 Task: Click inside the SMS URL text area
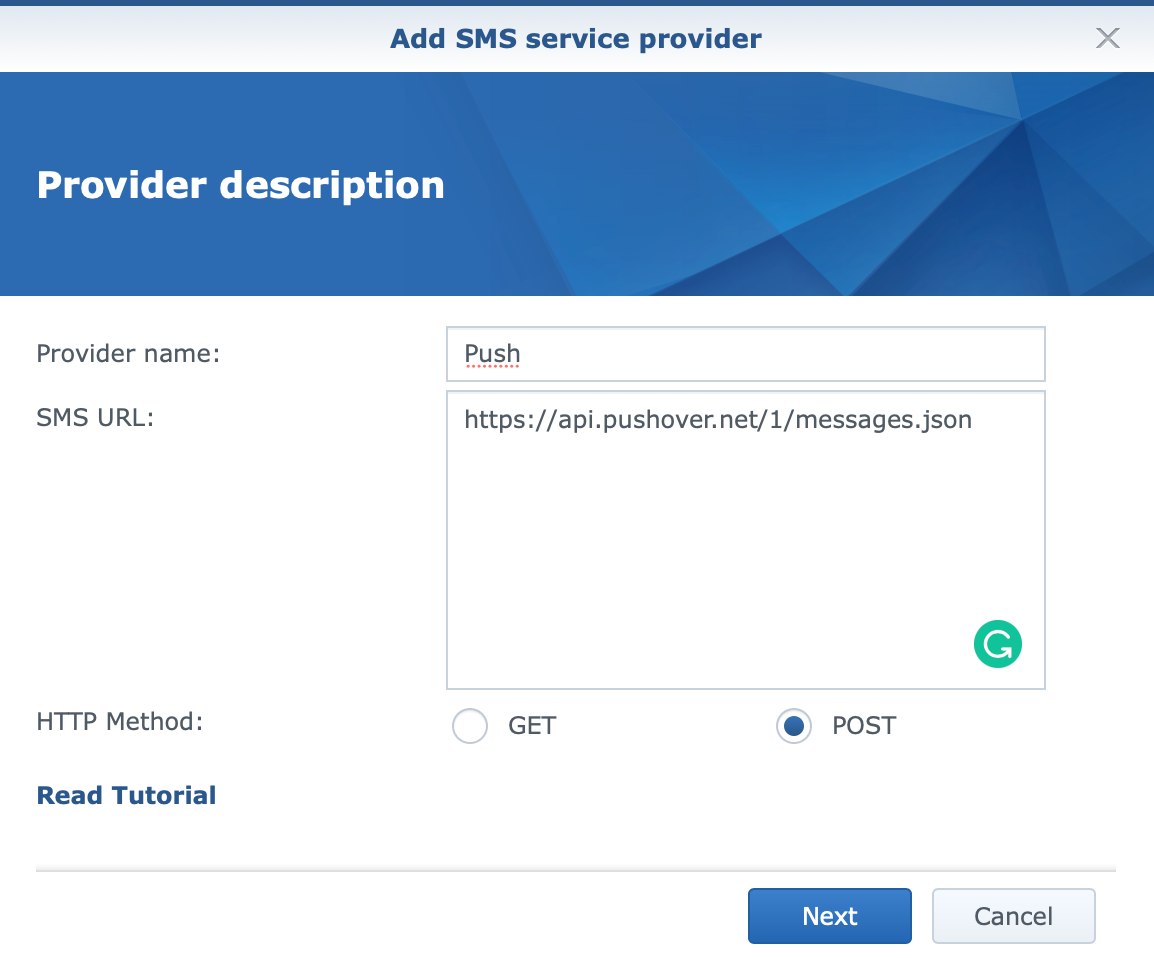(746, 540)
